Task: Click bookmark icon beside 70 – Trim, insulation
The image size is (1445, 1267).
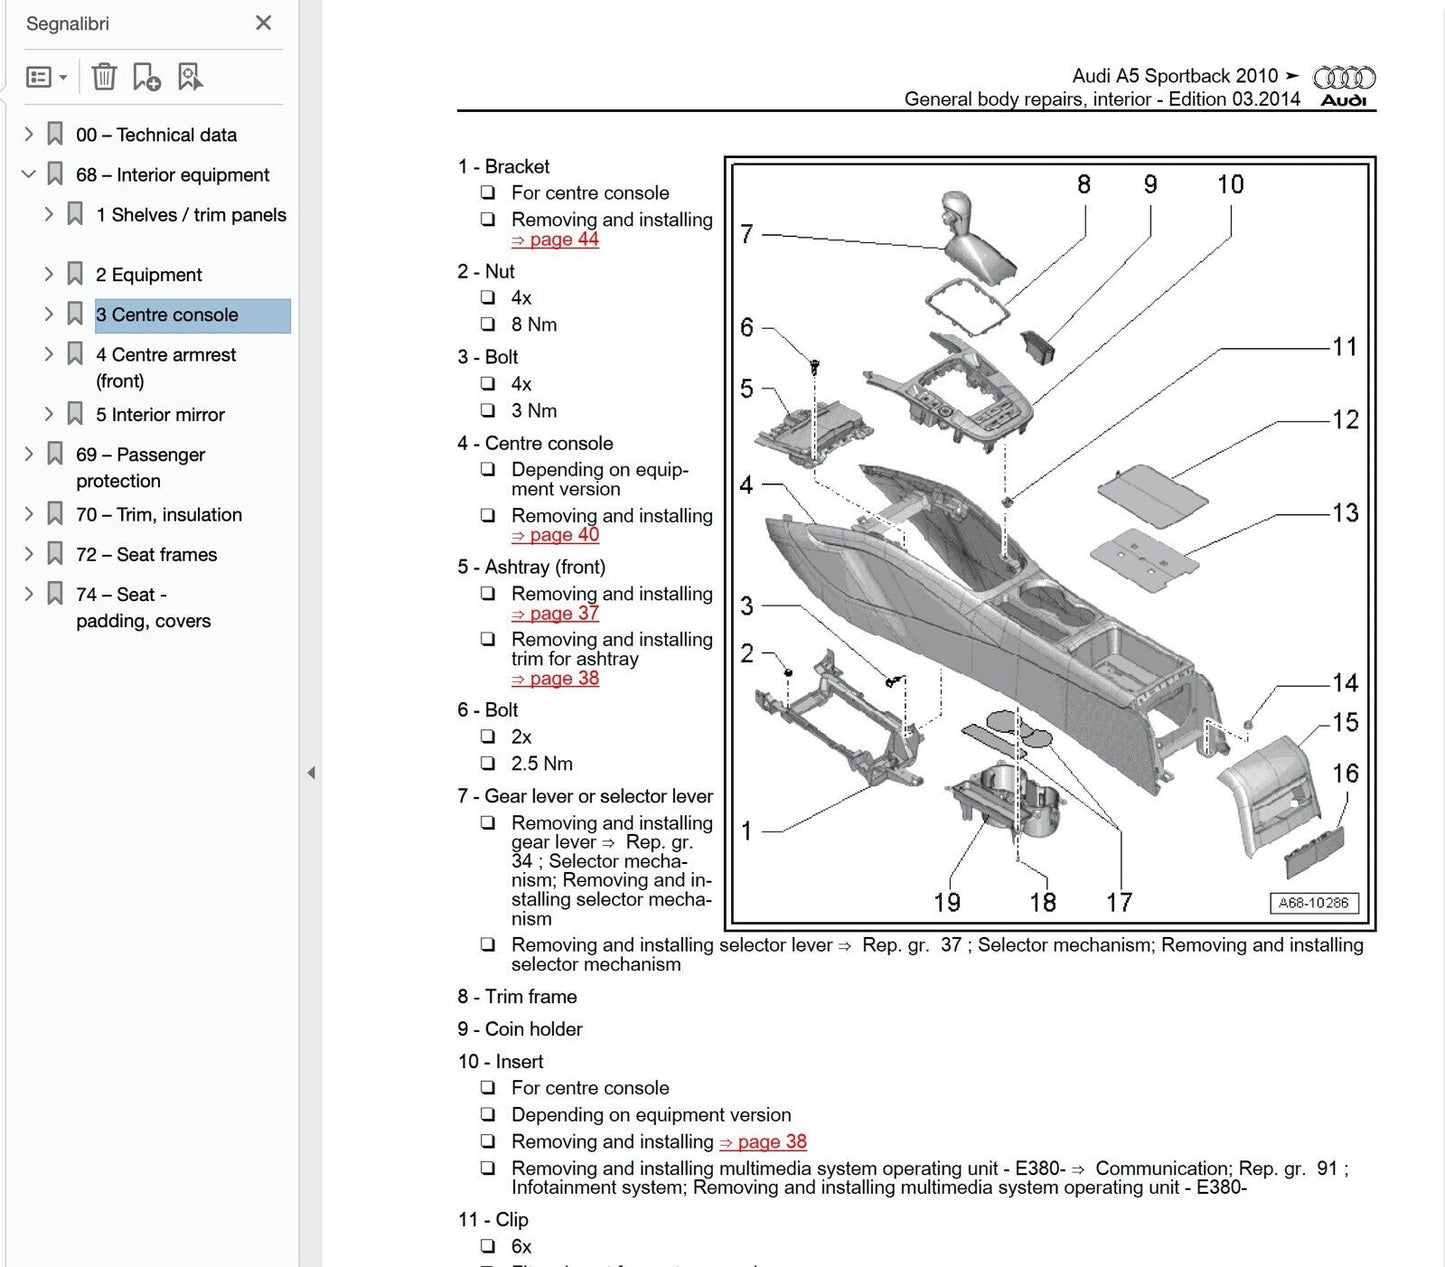Action: (55, 514)
